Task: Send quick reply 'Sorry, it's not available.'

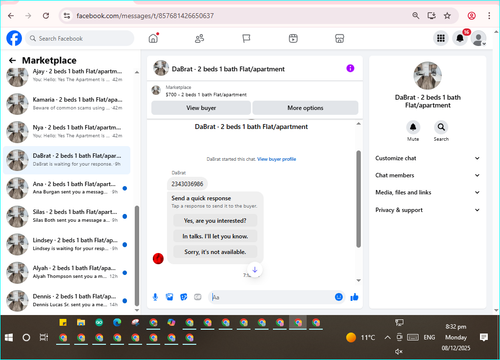Action: [215, 252]
